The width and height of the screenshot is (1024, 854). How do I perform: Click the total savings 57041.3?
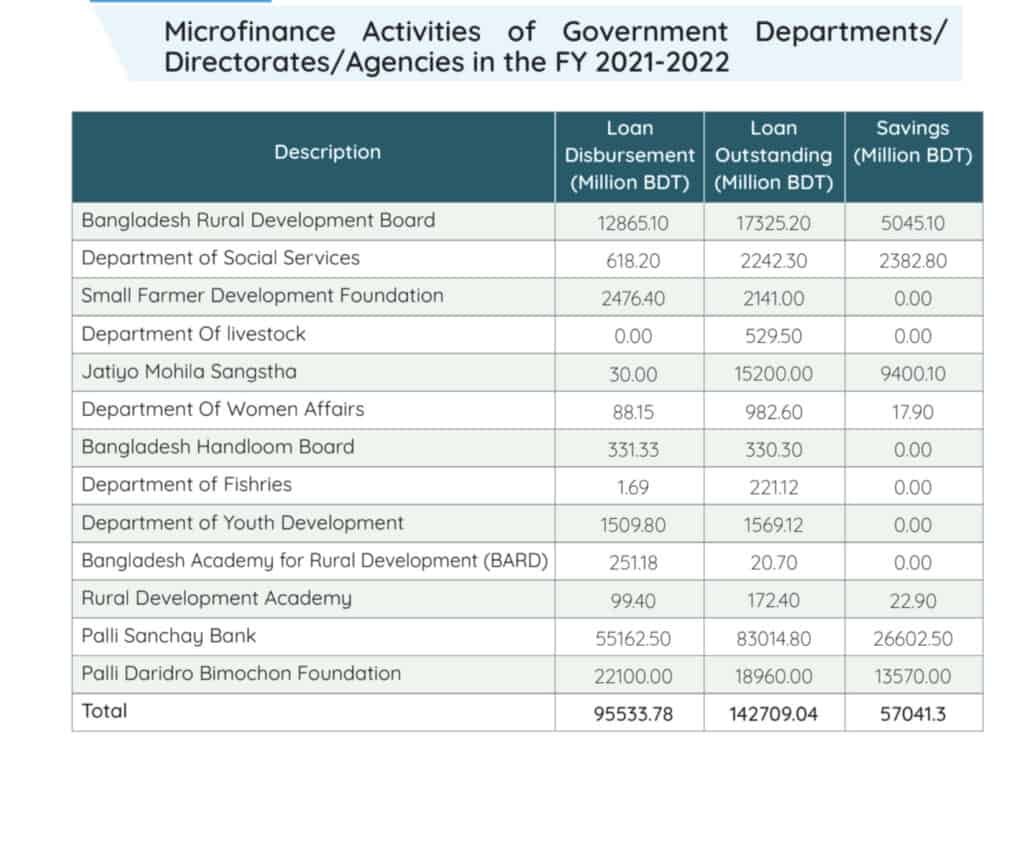tap(912, 714)
